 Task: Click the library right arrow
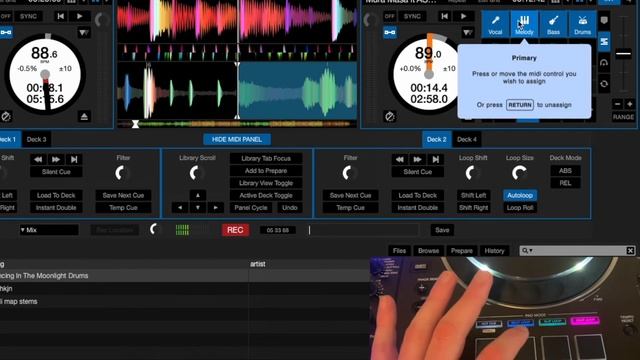[216, 208]
